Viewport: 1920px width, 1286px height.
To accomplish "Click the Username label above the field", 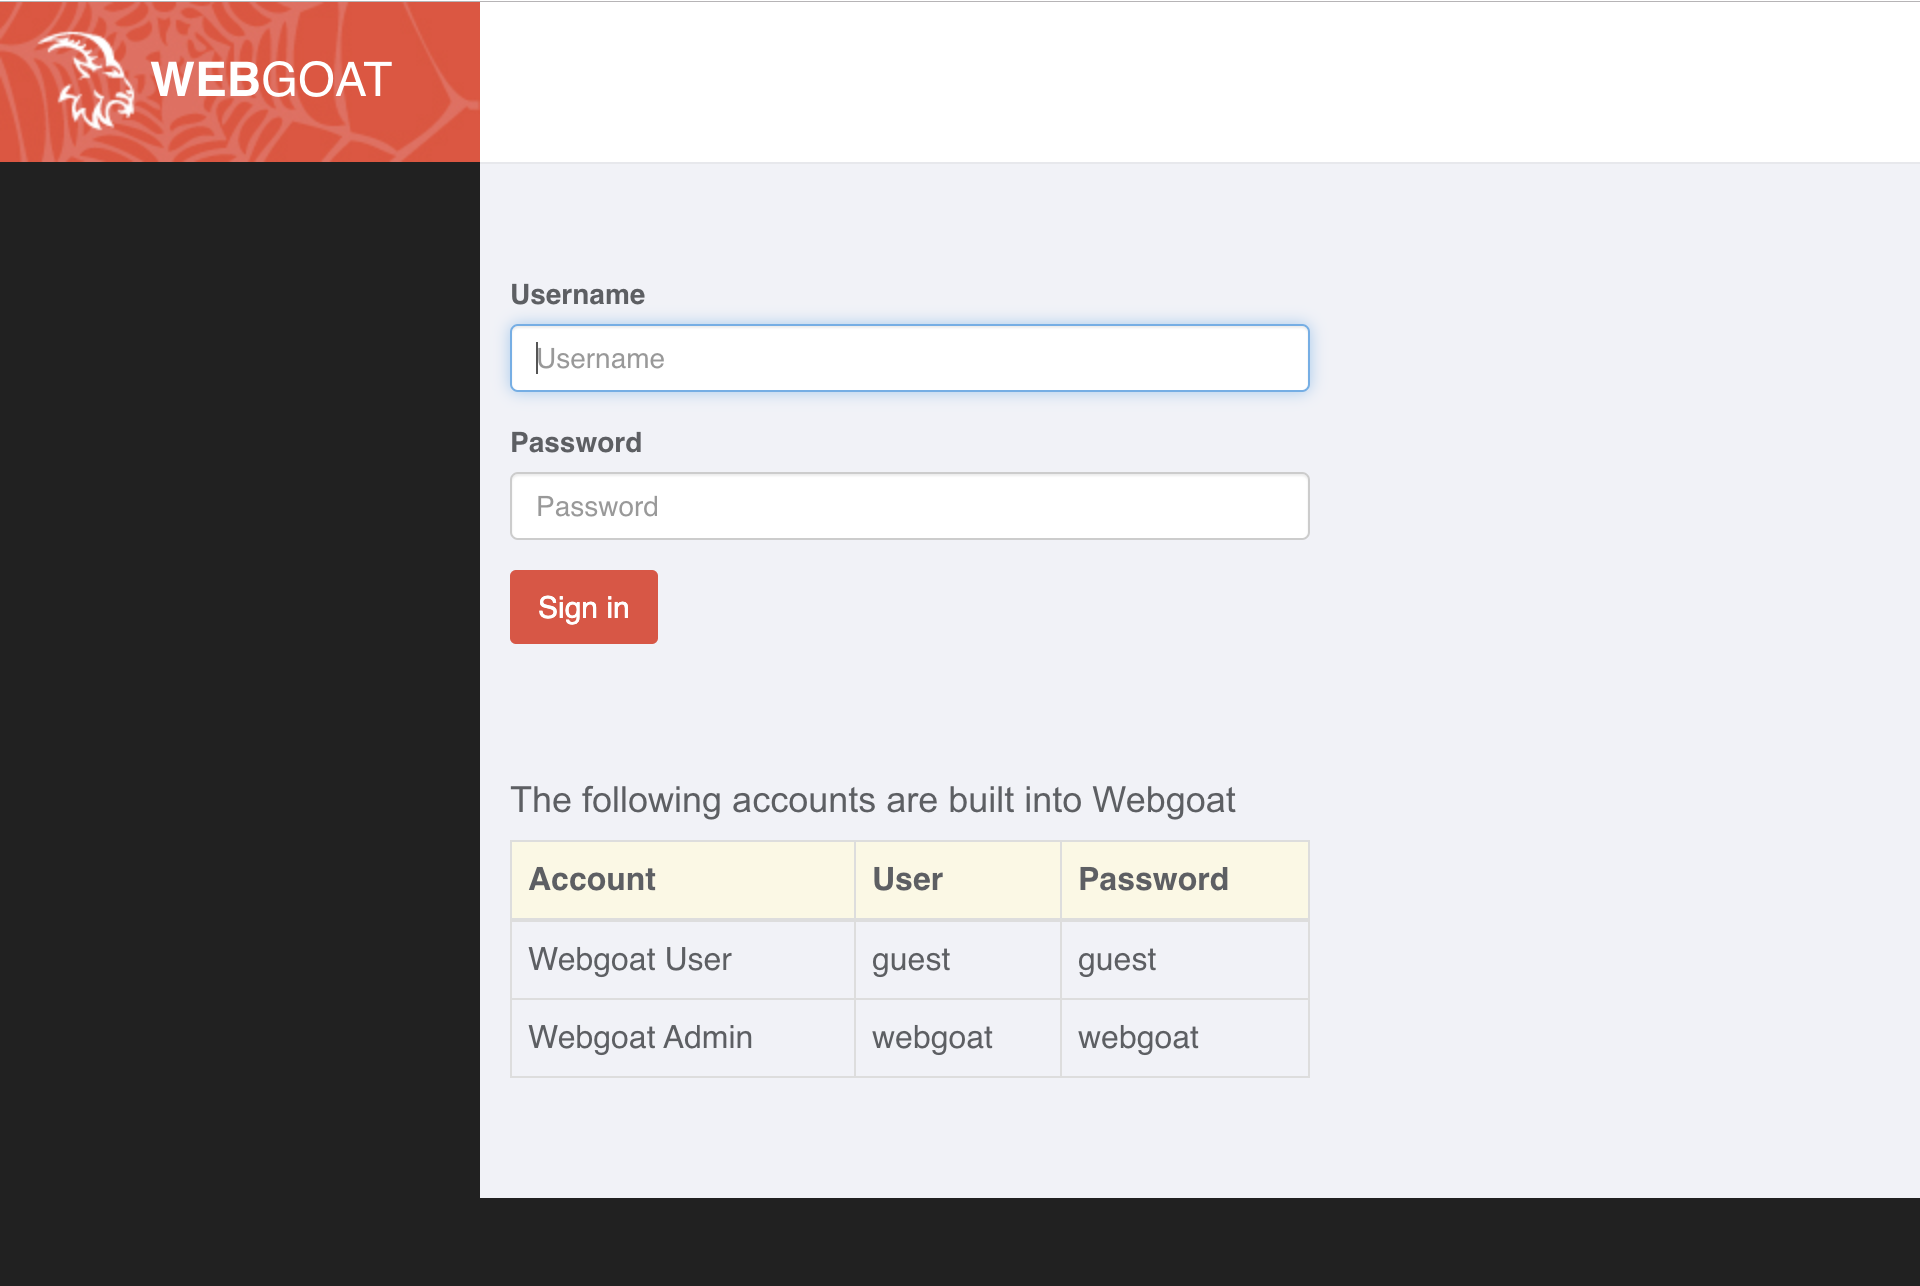I will coord(578,294).
